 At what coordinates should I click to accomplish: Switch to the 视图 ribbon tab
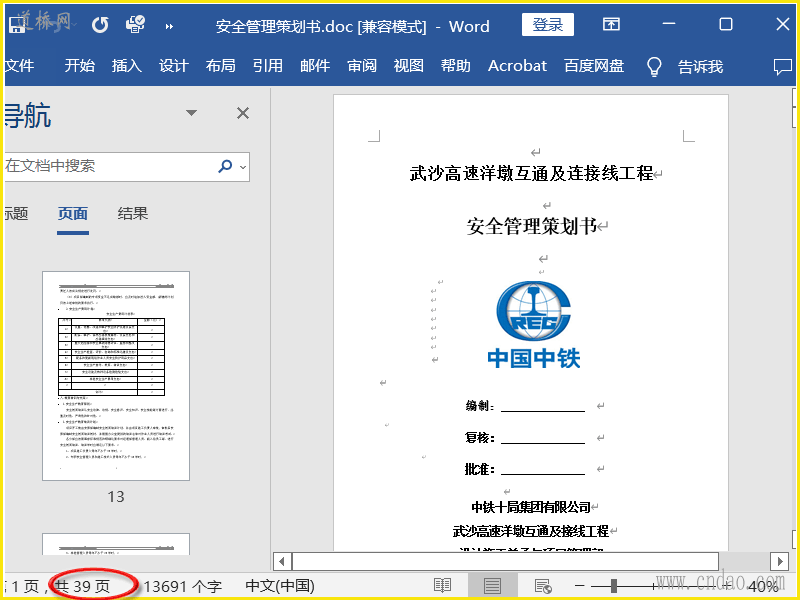pyautogui.click(x=409, y=66)
